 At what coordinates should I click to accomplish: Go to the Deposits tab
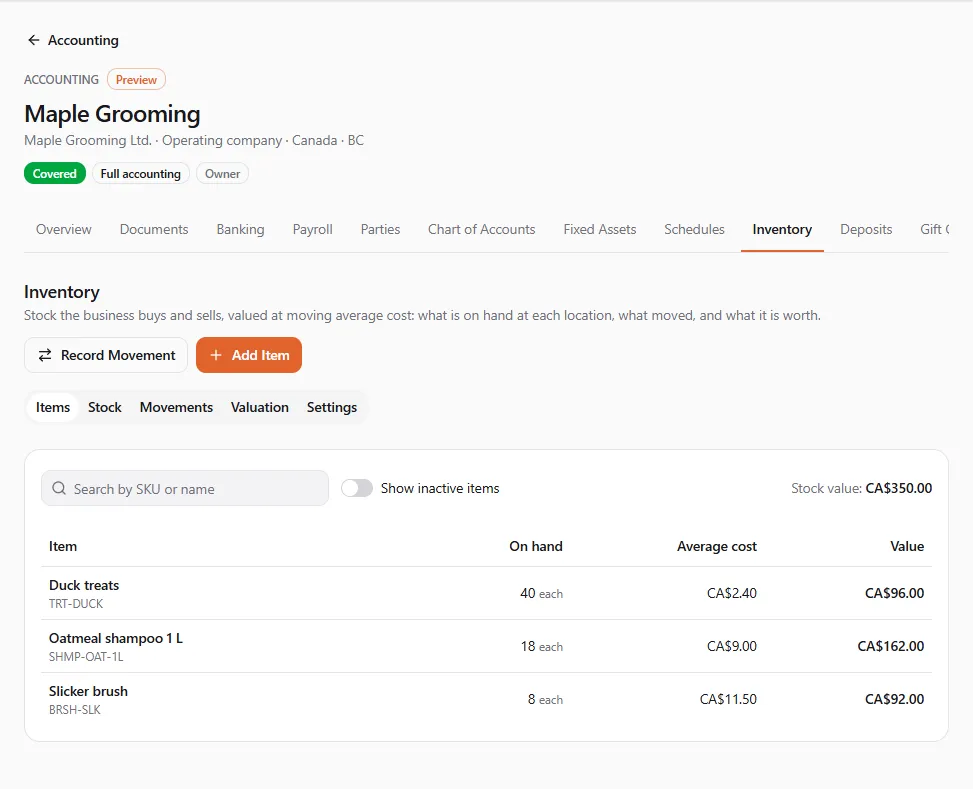(x=866, y=230)
